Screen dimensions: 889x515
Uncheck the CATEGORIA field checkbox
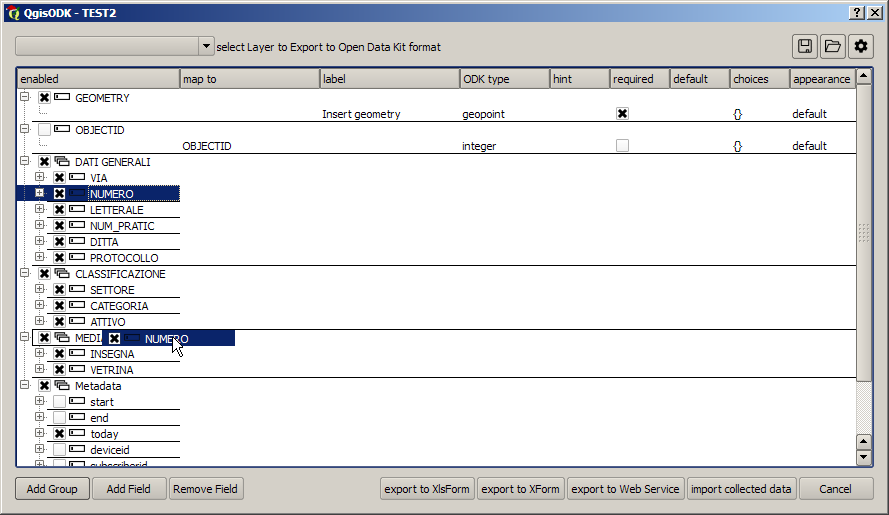(x=60, y=306)
